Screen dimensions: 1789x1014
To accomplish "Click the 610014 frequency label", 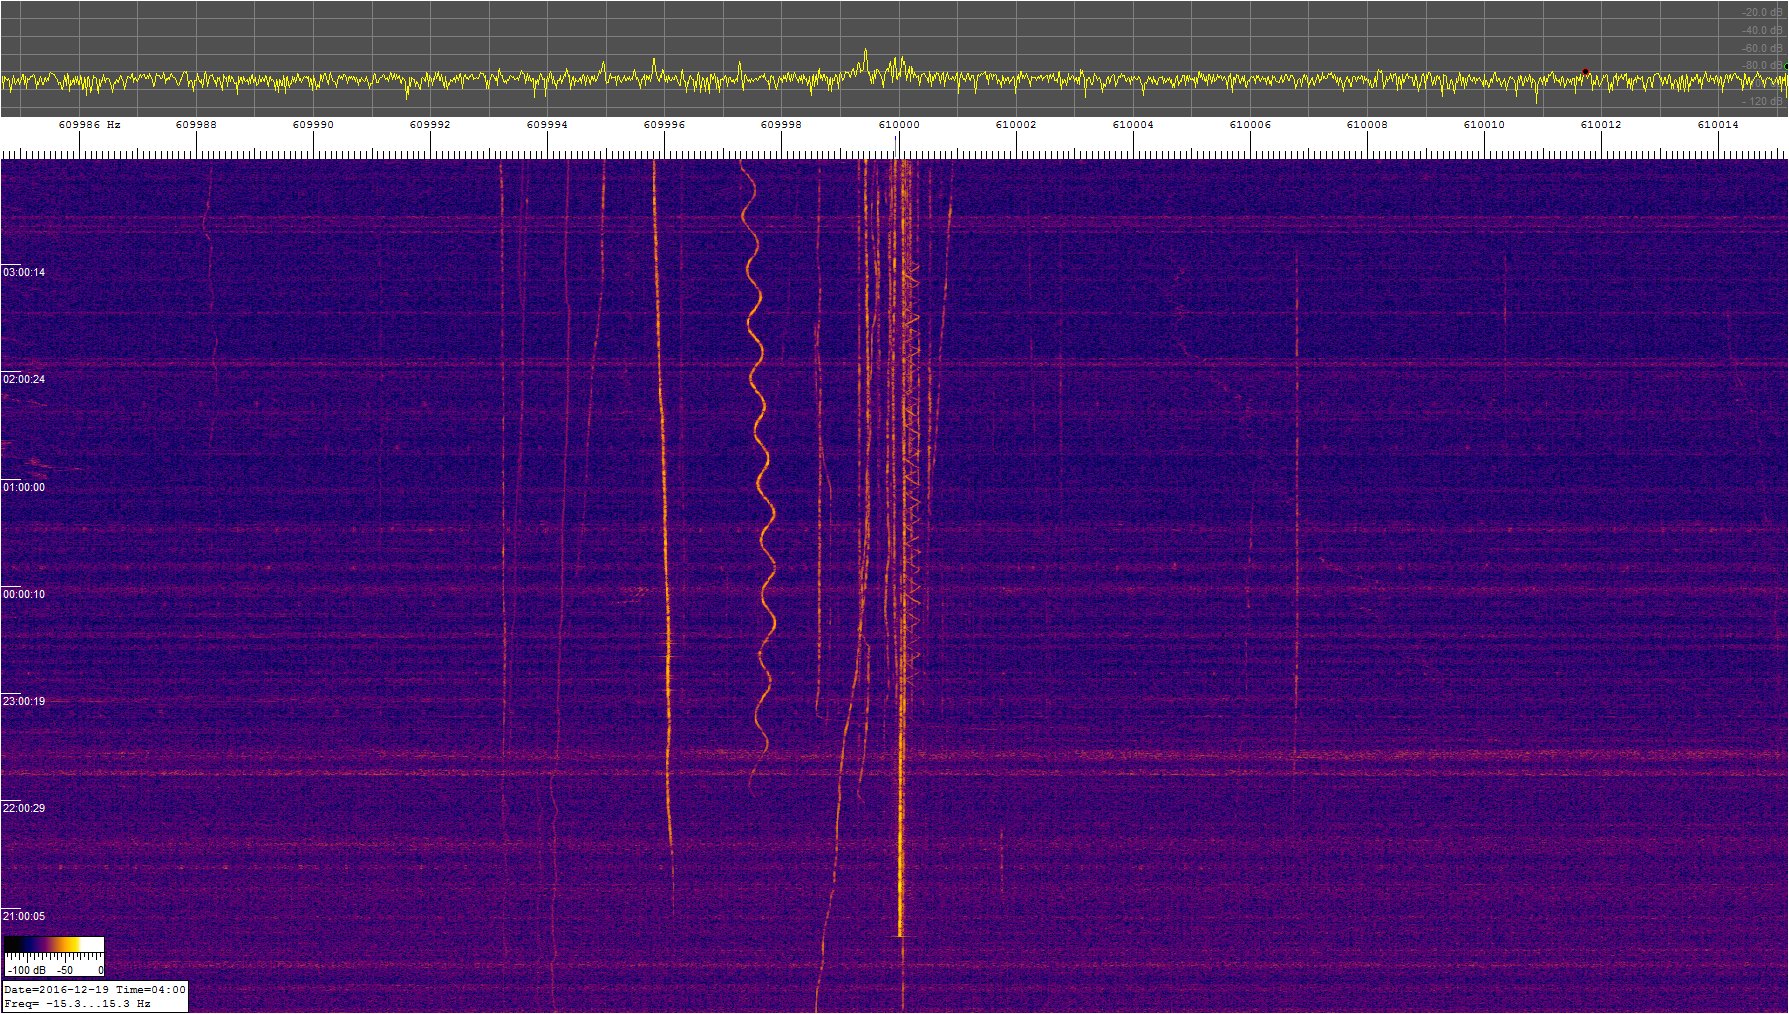I will tap(1718, 125).
